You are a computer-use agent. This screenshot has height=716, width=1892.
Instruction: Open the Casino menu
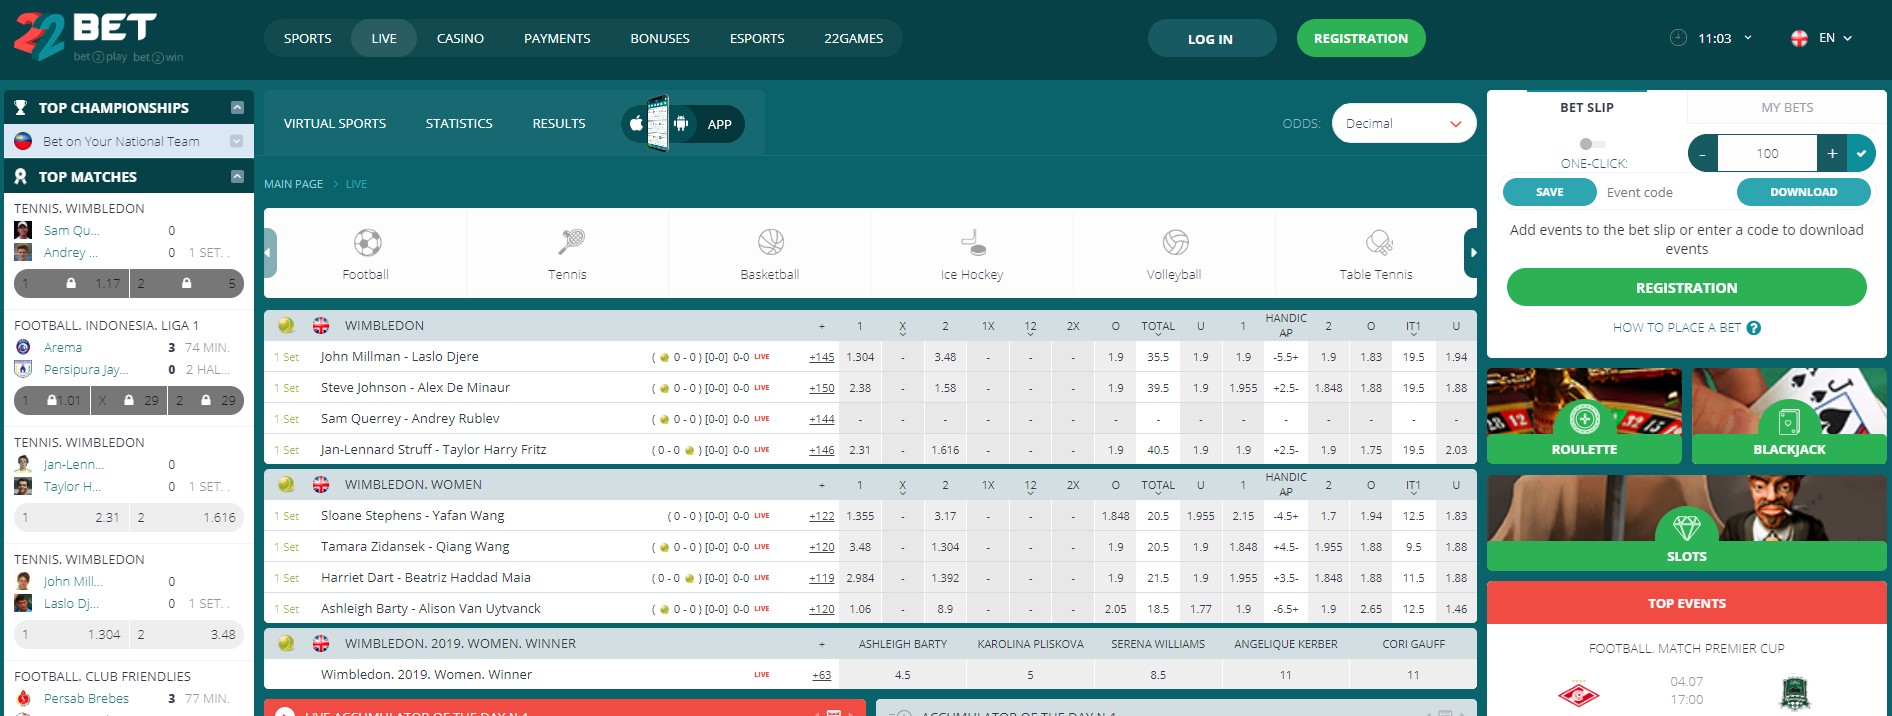460,38
